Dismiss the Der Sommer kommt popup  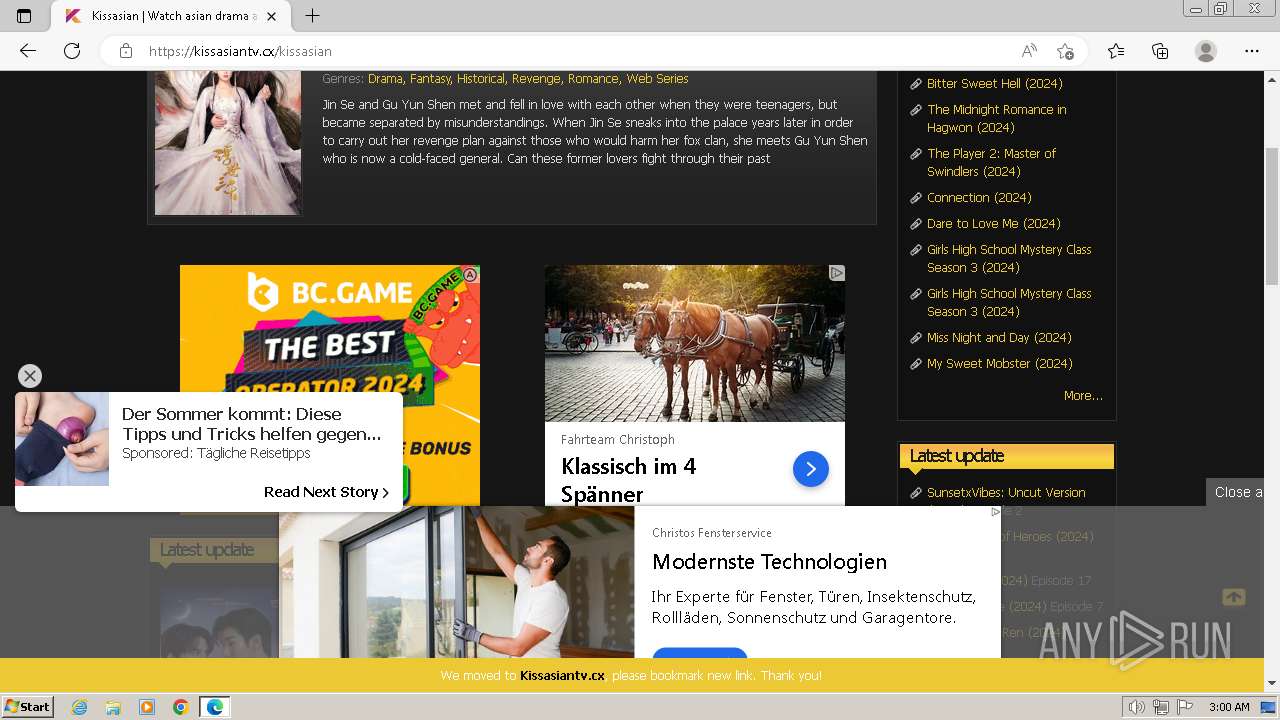click(30, 376)
